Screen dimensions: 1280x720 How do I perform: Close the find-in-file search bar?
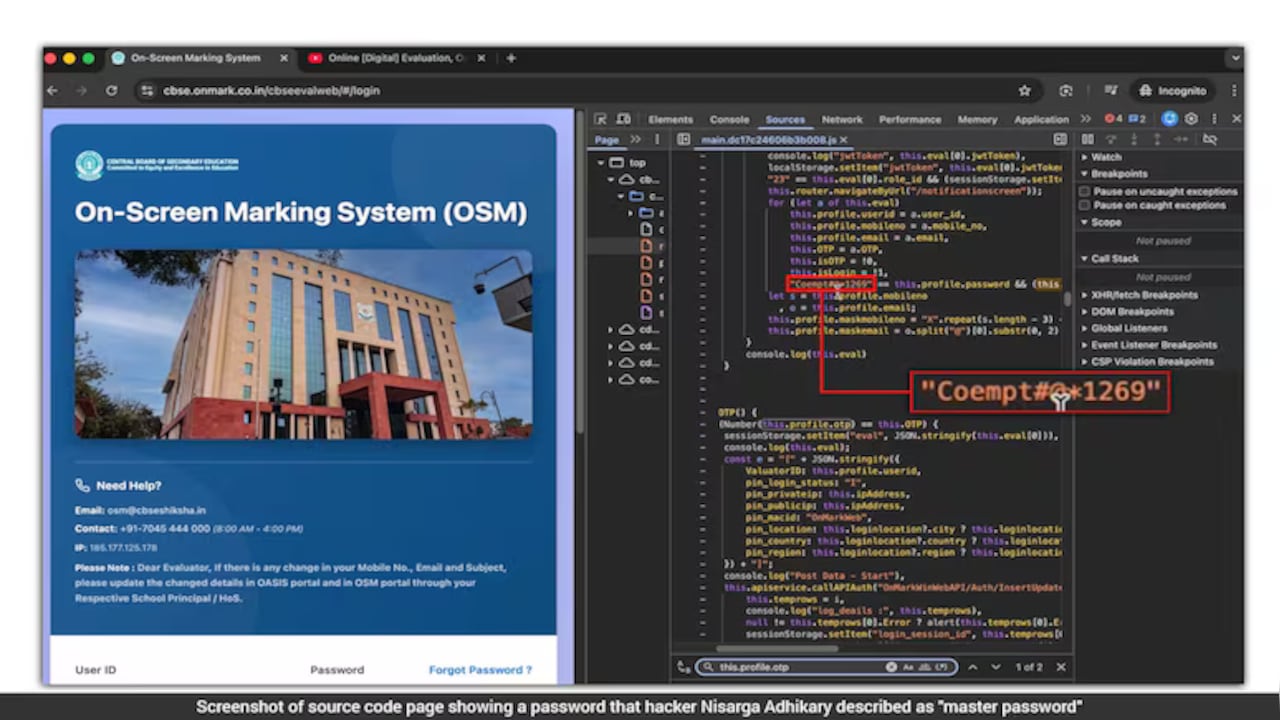(1061, 667)
